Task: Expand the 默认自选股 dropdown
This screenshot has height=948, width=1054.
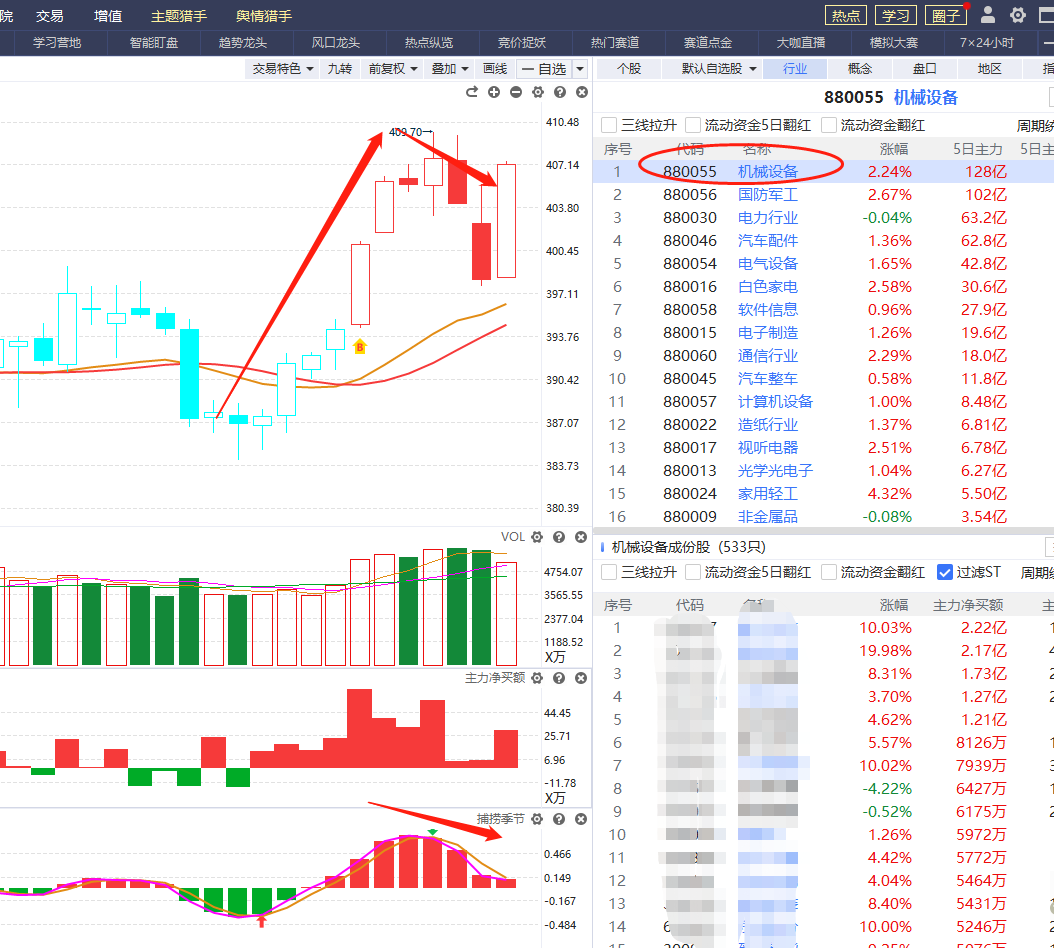Action: 718,69
